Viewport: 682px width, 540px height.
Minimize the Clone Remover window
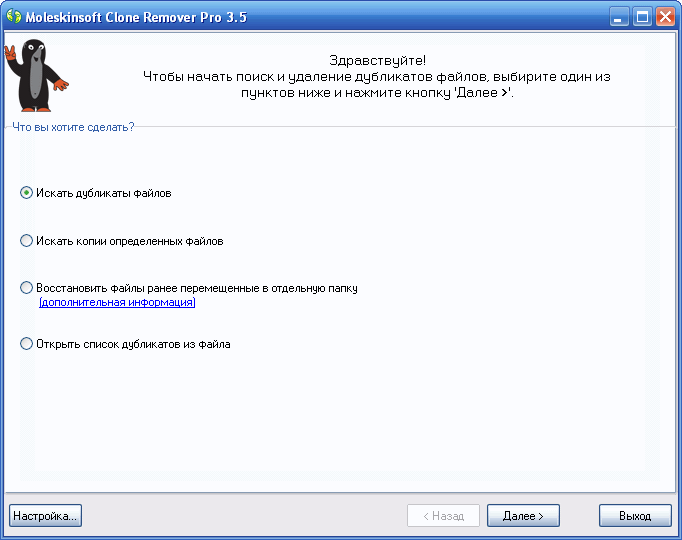tap(618, 17)
